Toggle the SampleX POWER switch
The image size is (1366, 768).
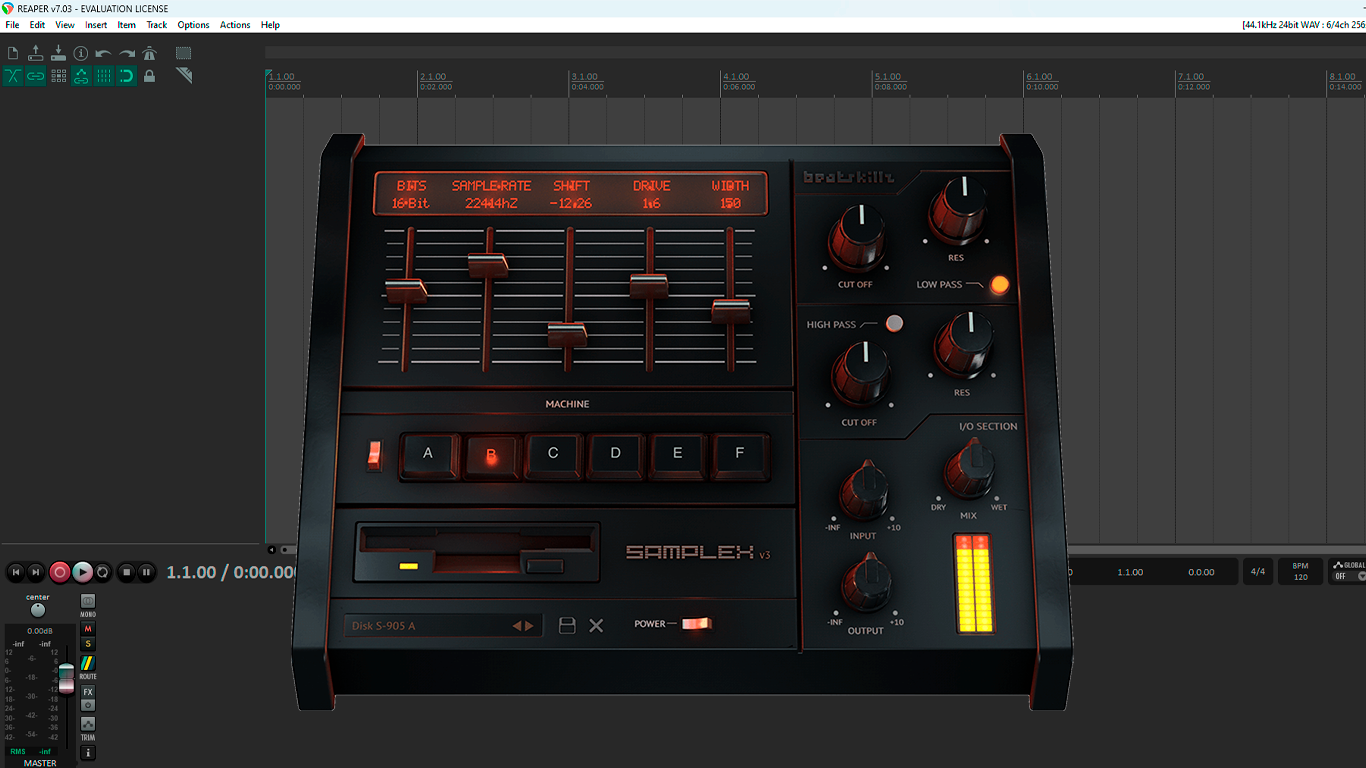(697, 624)
